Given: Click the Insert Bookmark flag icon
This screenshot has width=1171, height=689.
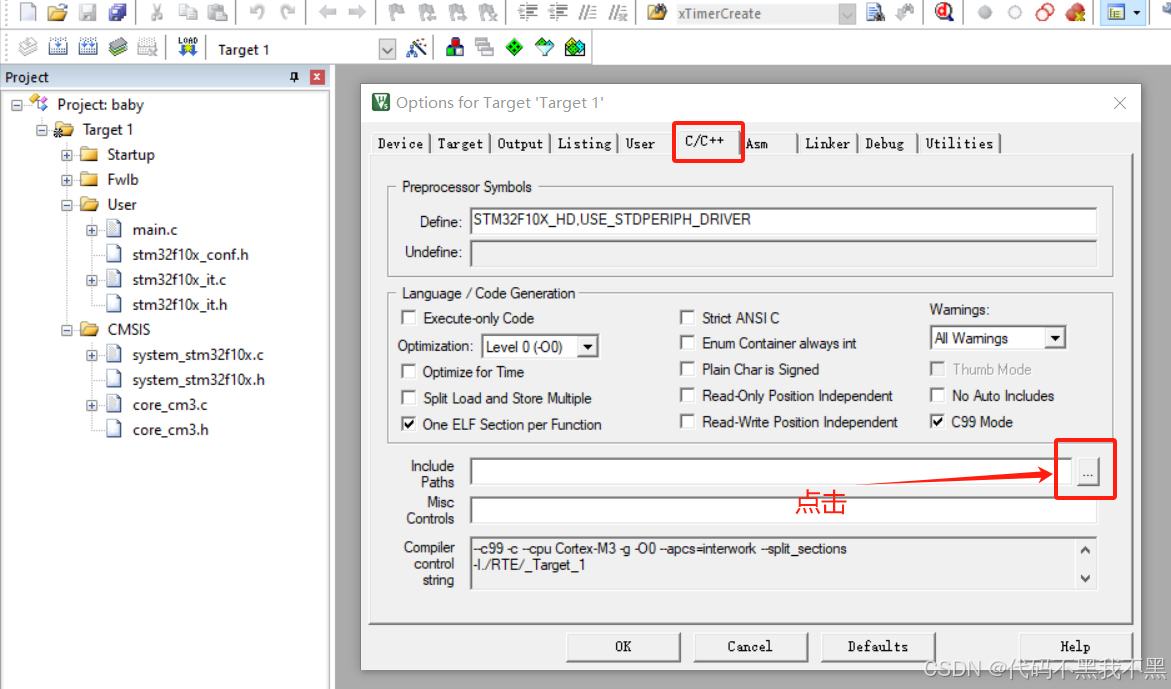Looking at the screenshot, I should pyautogui.click(x=396, y=12).
